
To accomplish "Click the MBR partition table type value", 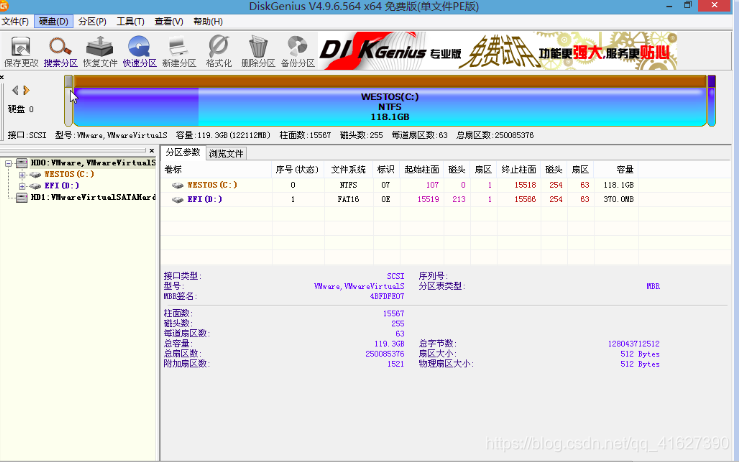I will tap(653, 286).
